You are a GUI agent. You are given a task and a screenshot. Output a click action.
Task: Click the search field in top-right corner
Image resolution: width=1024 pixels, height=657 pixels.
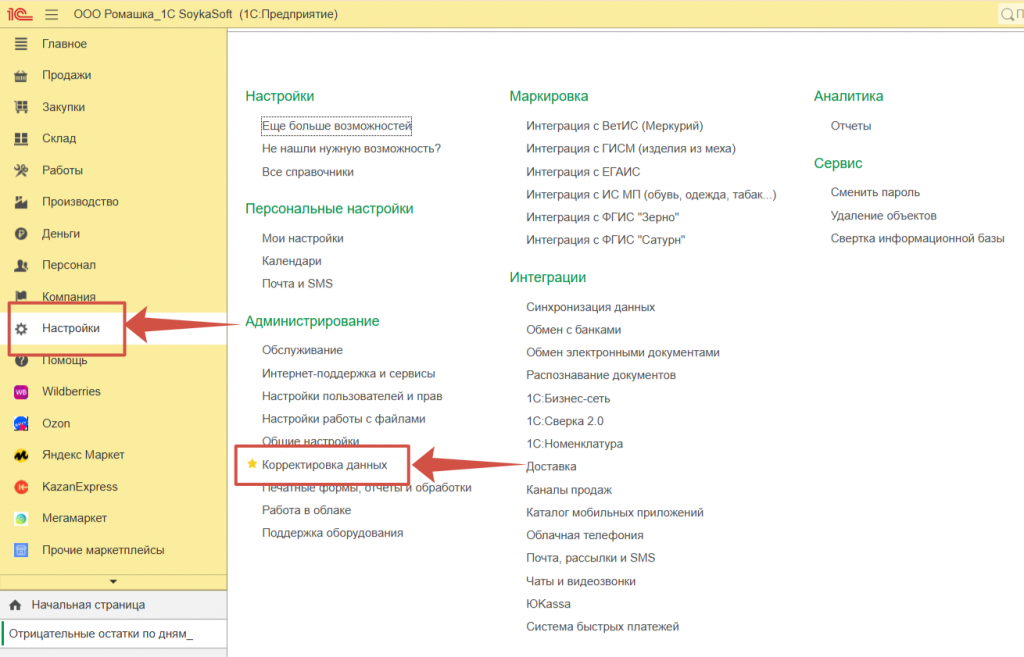pos(1012,14)
